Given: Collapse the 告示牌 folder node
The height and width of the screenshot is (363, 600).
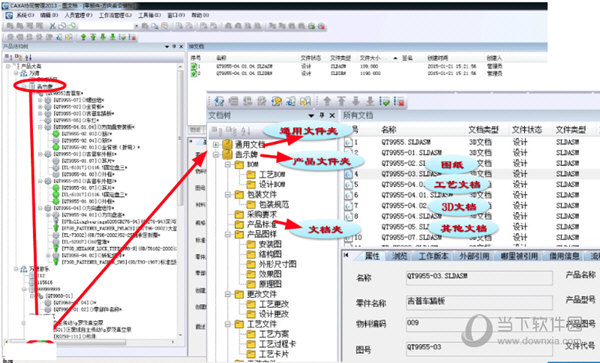Looking at the screenshot, I should (x=216, y=155).
